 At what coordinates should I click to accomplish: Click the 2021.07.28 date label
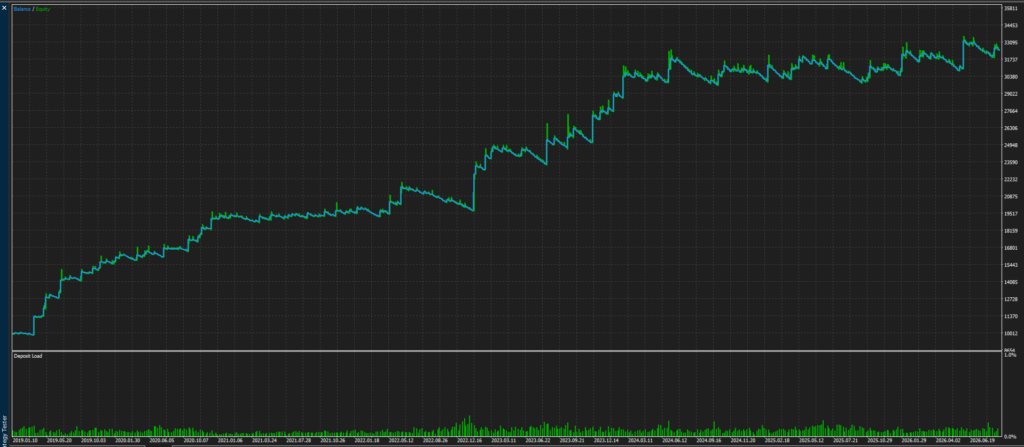pos(299,440)
